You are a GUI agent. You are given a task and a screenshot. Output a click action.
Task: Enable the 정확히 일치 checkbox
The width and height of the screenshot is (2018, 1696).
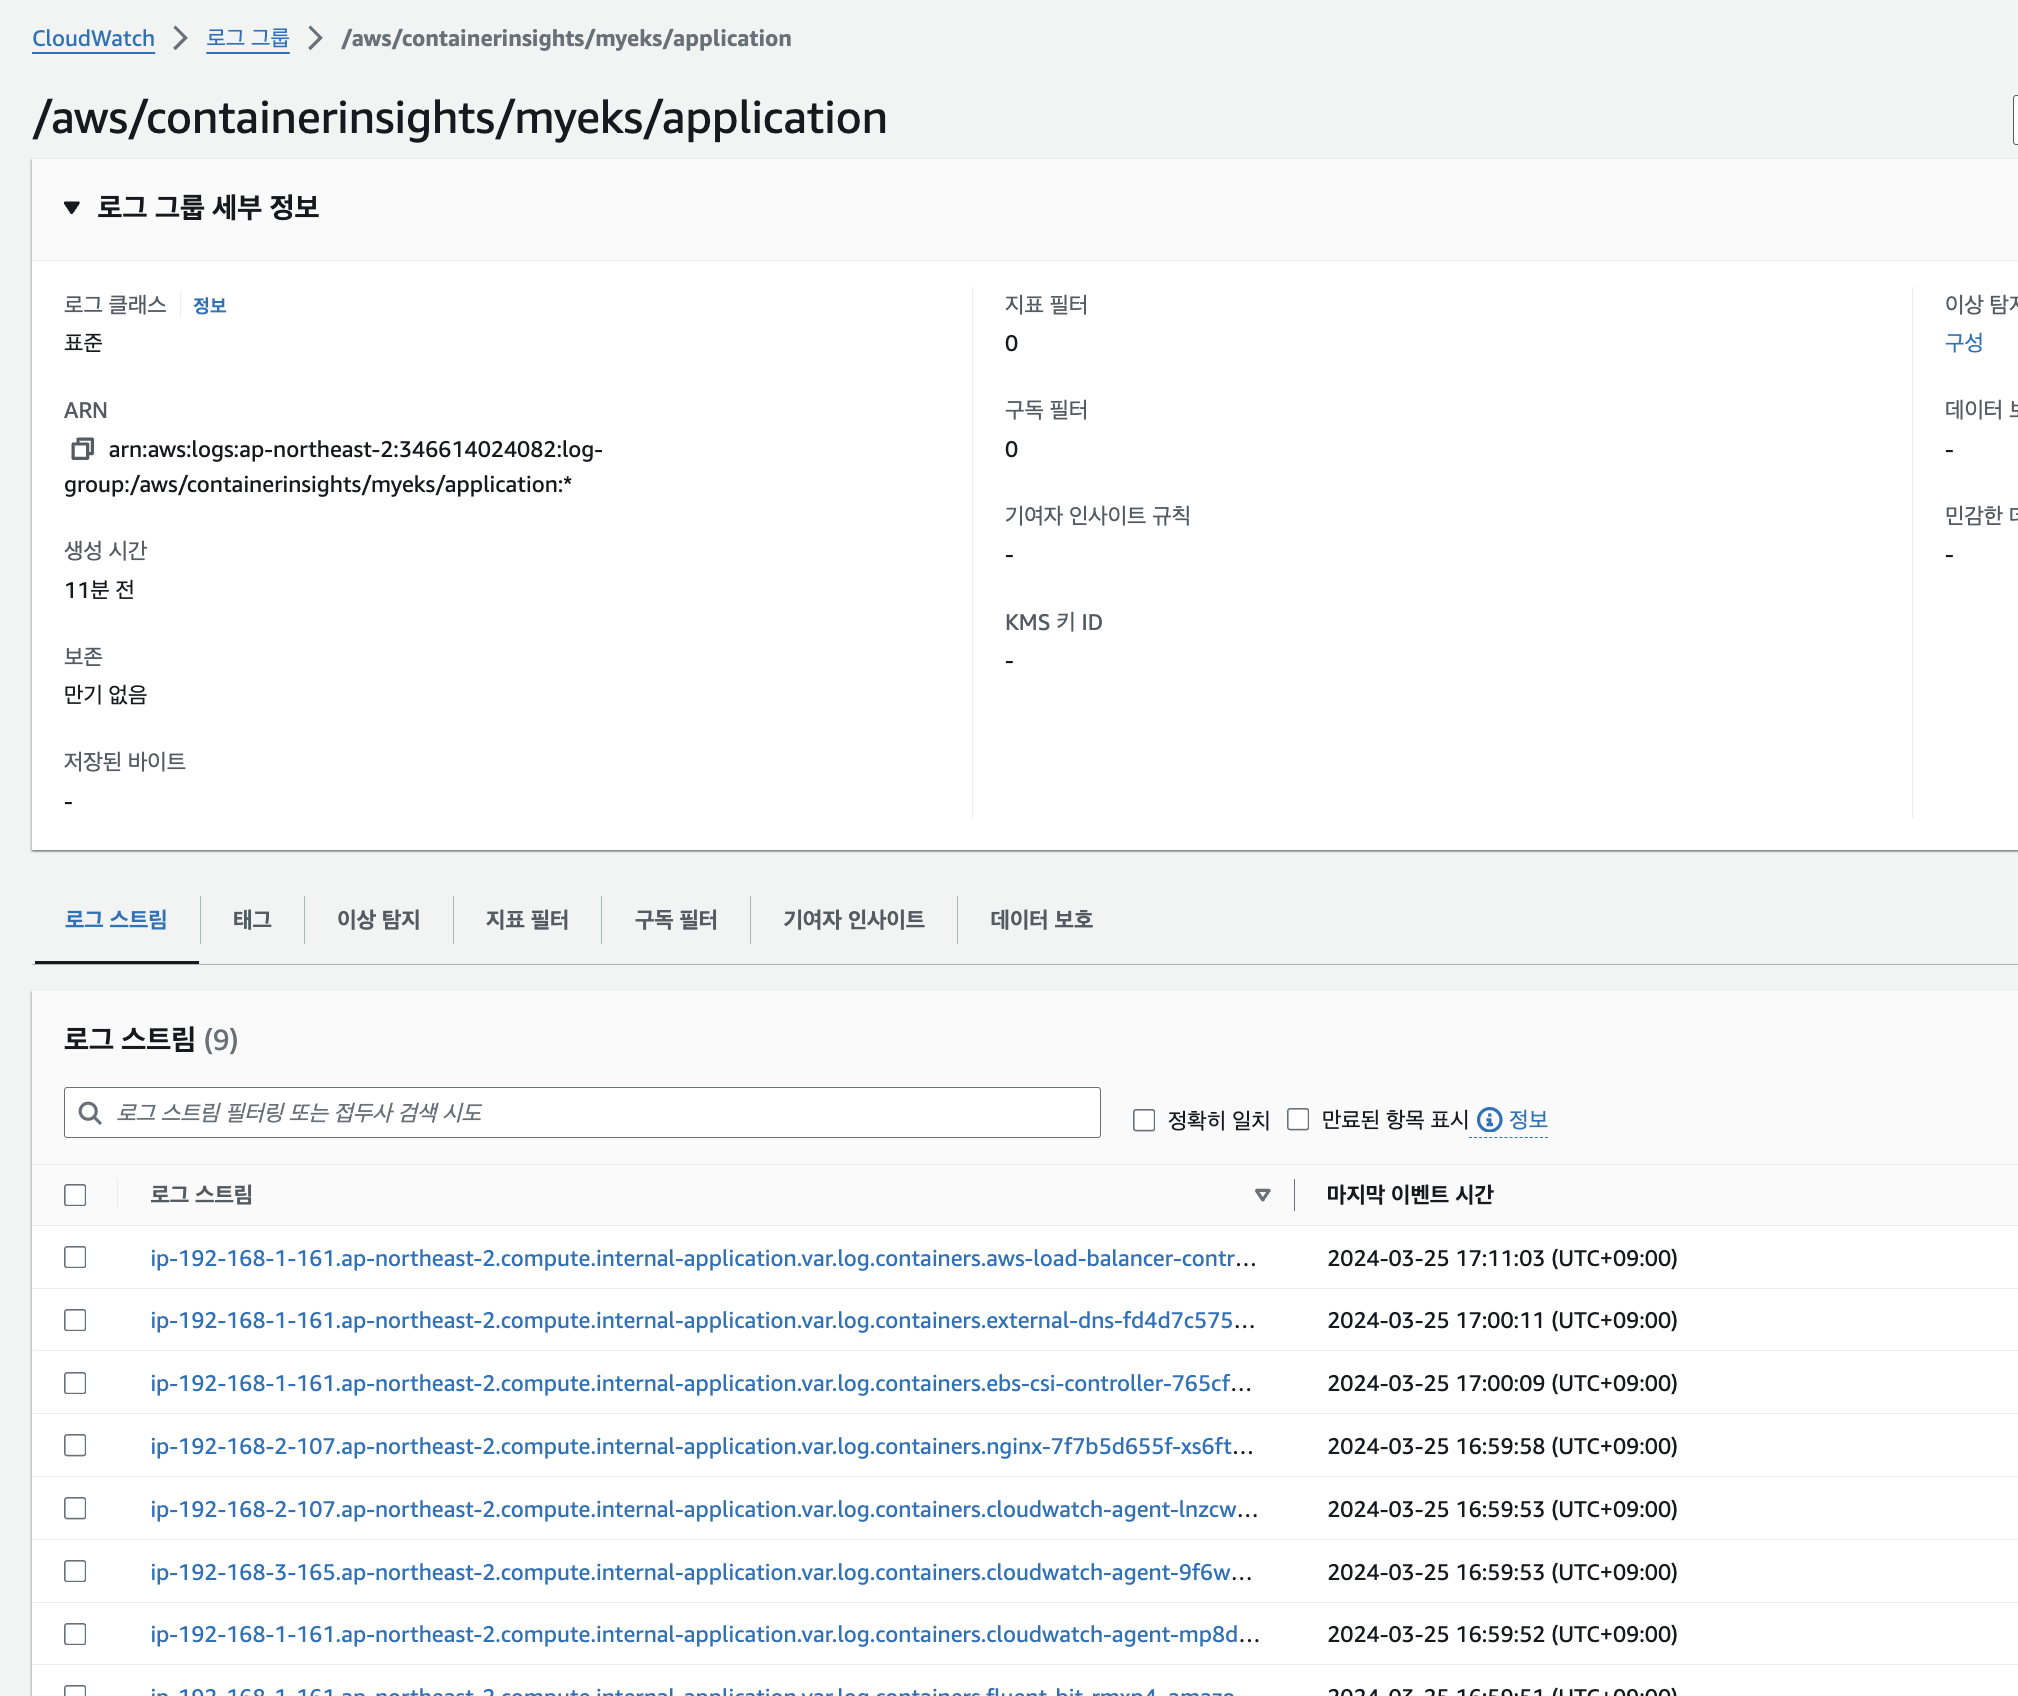[x=1144, y=1120]
